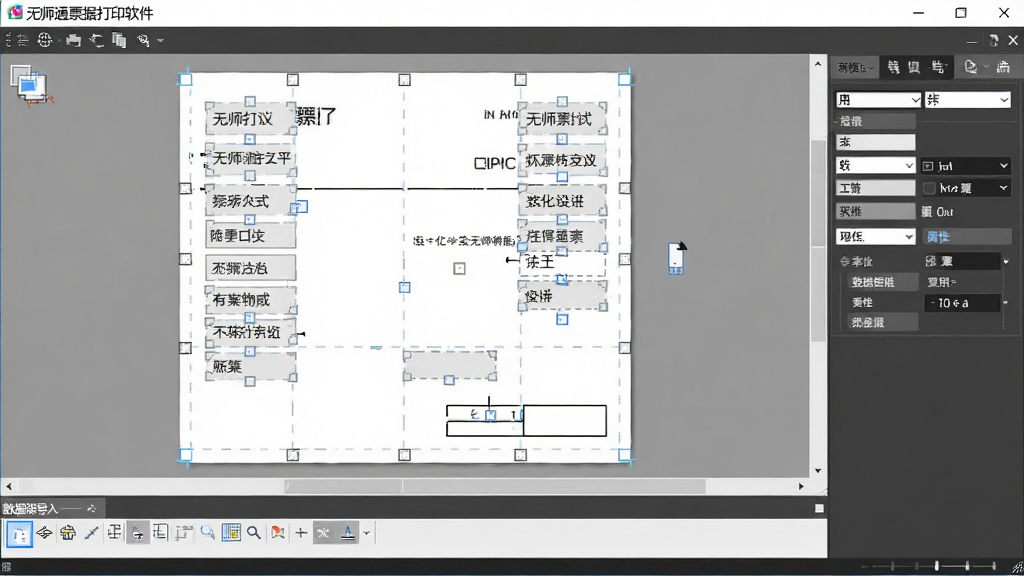Click the scroll down arrow of the canvas vertical scrollbar
This screenshot has width=1024, height=576.
pos(818,471)
